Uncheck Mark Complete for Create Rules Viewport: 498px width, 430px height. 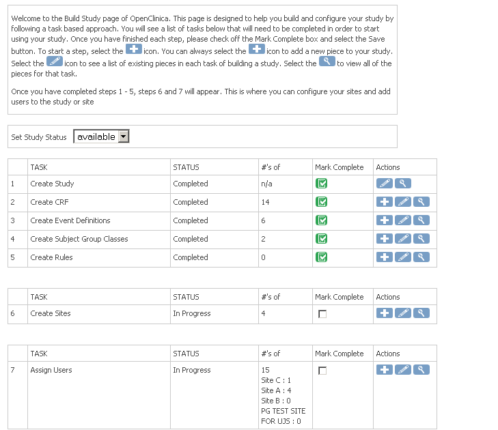pyautogui.click(x=321, y=257)
